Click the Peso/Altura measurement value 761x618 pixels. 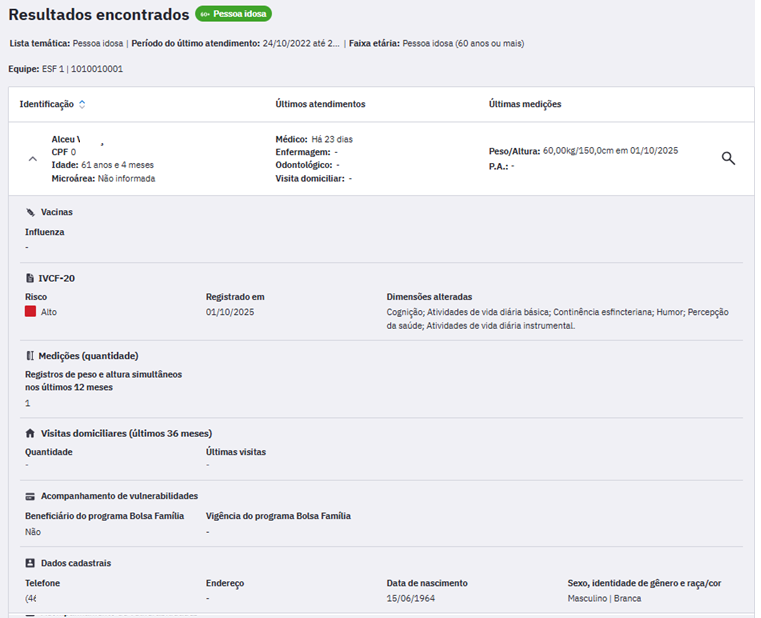coord(610,151)
